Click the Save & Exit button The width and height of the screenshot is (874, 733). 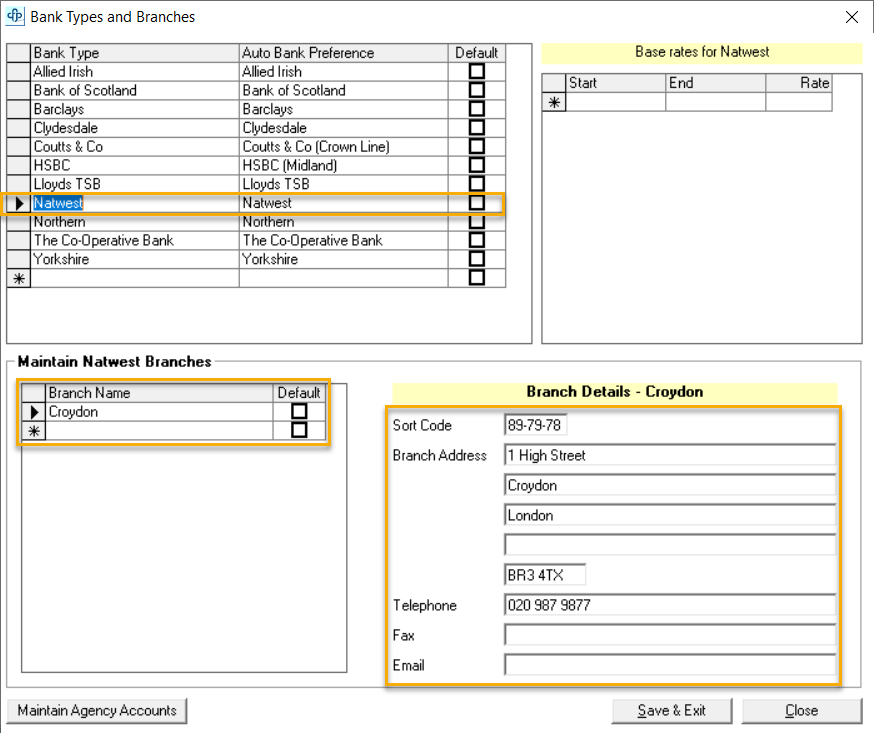(x=672, y=711)
